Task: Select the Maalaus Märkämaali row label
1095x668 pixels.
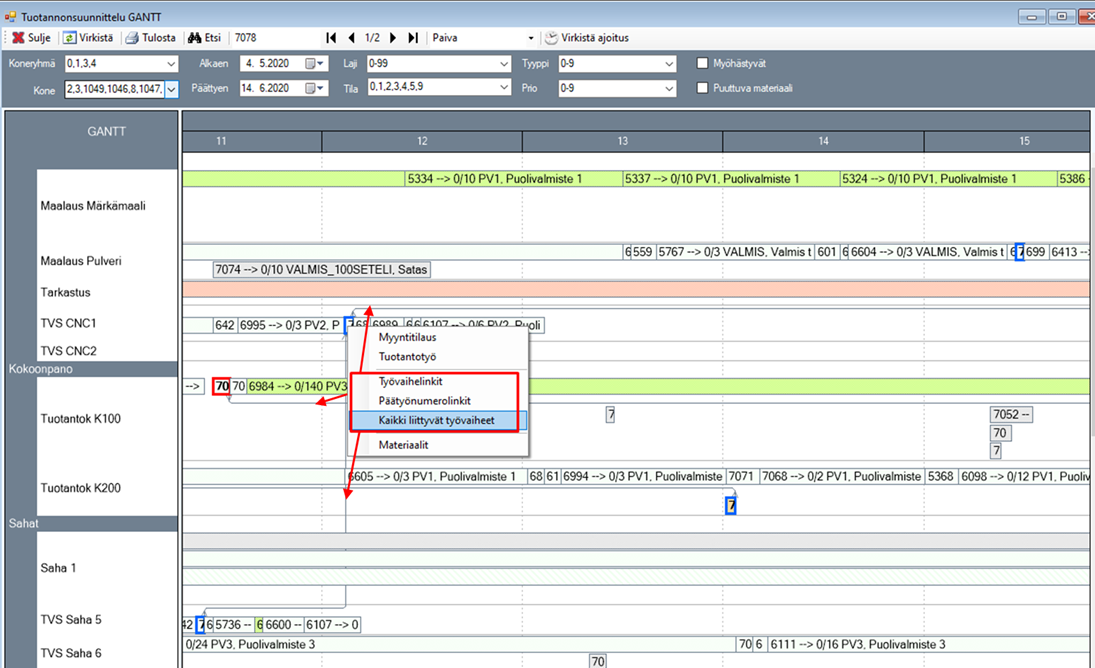Action: point(93,206)
